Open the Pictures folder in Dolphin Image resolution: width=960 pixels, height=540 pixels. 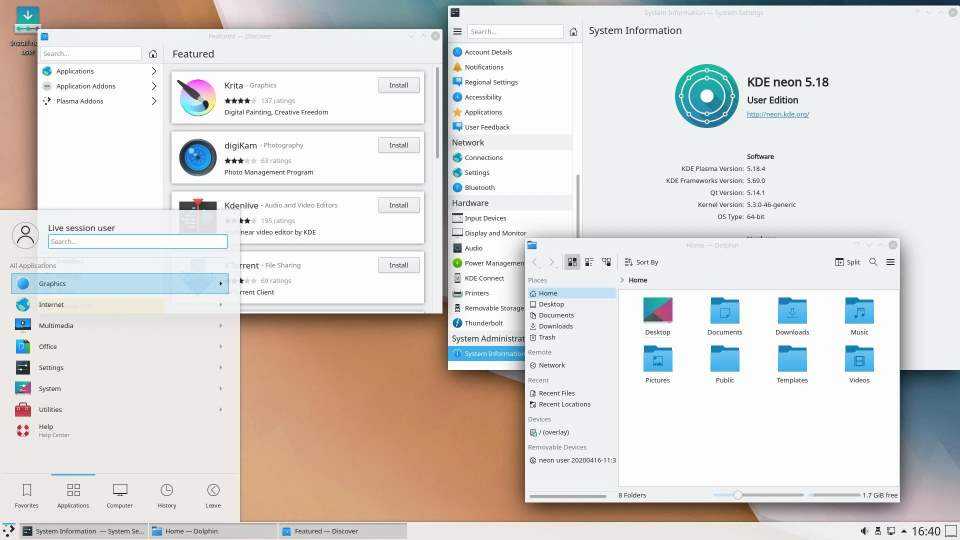[657, 364]
